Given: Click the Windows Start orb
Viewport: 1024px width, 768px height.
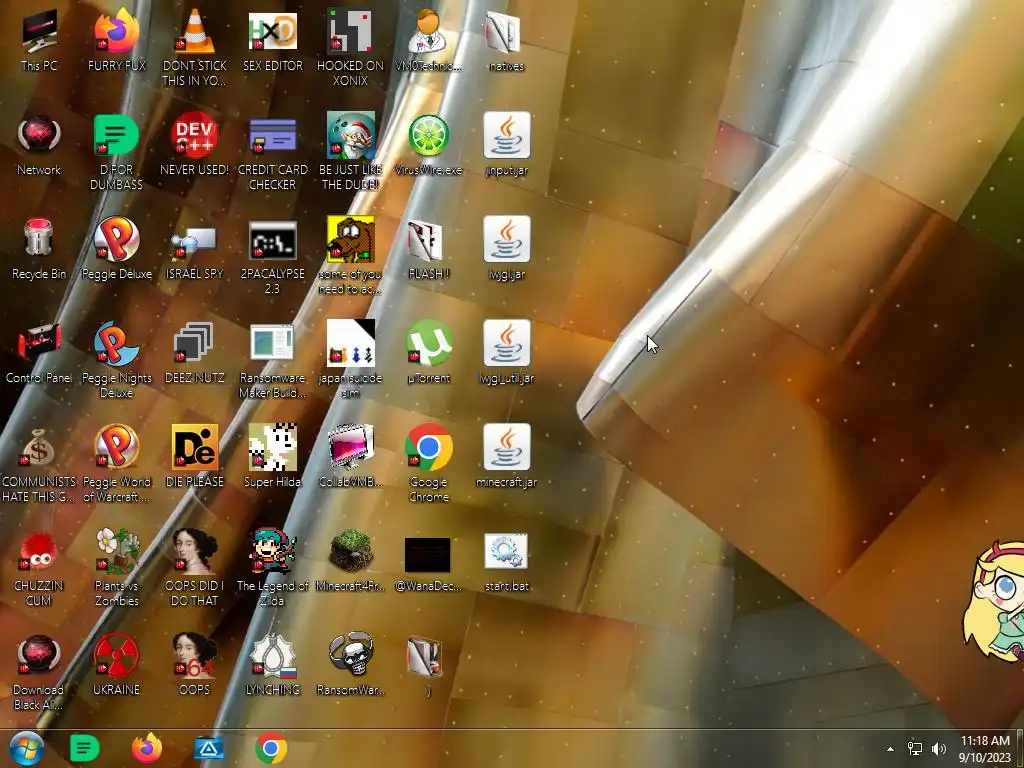Looking at the screenshot, I should pyautogui.click(x=26, y=748).
